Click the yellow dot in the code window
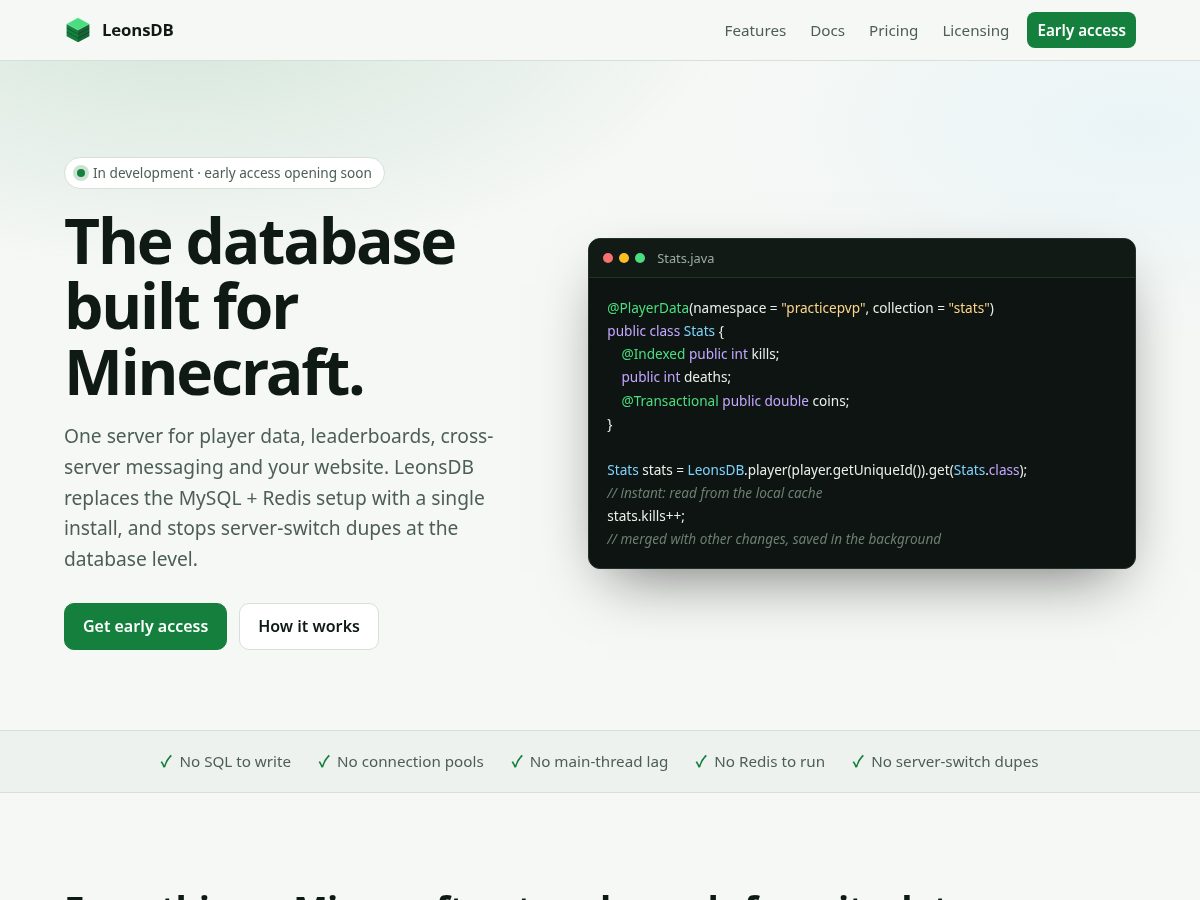This screenshot has height=900, width=1200. pos(624,258)
